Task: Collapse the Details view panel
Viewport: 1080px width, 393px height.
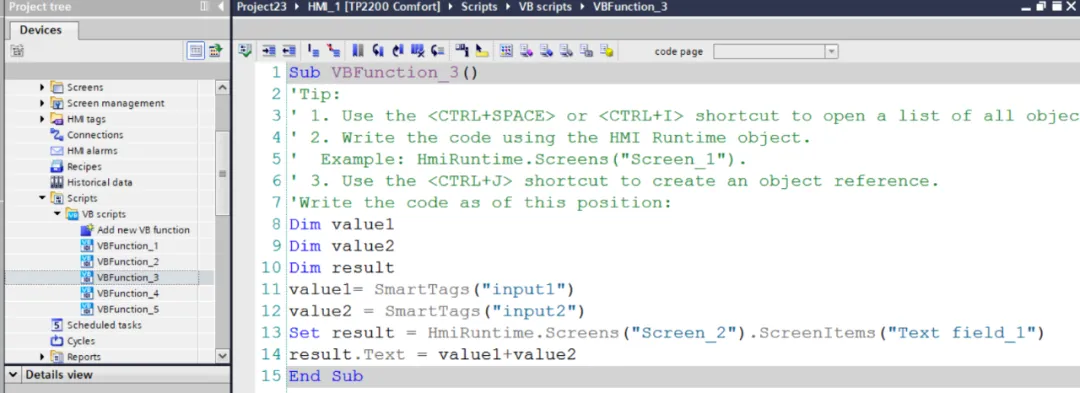Action: click(14, 375)
